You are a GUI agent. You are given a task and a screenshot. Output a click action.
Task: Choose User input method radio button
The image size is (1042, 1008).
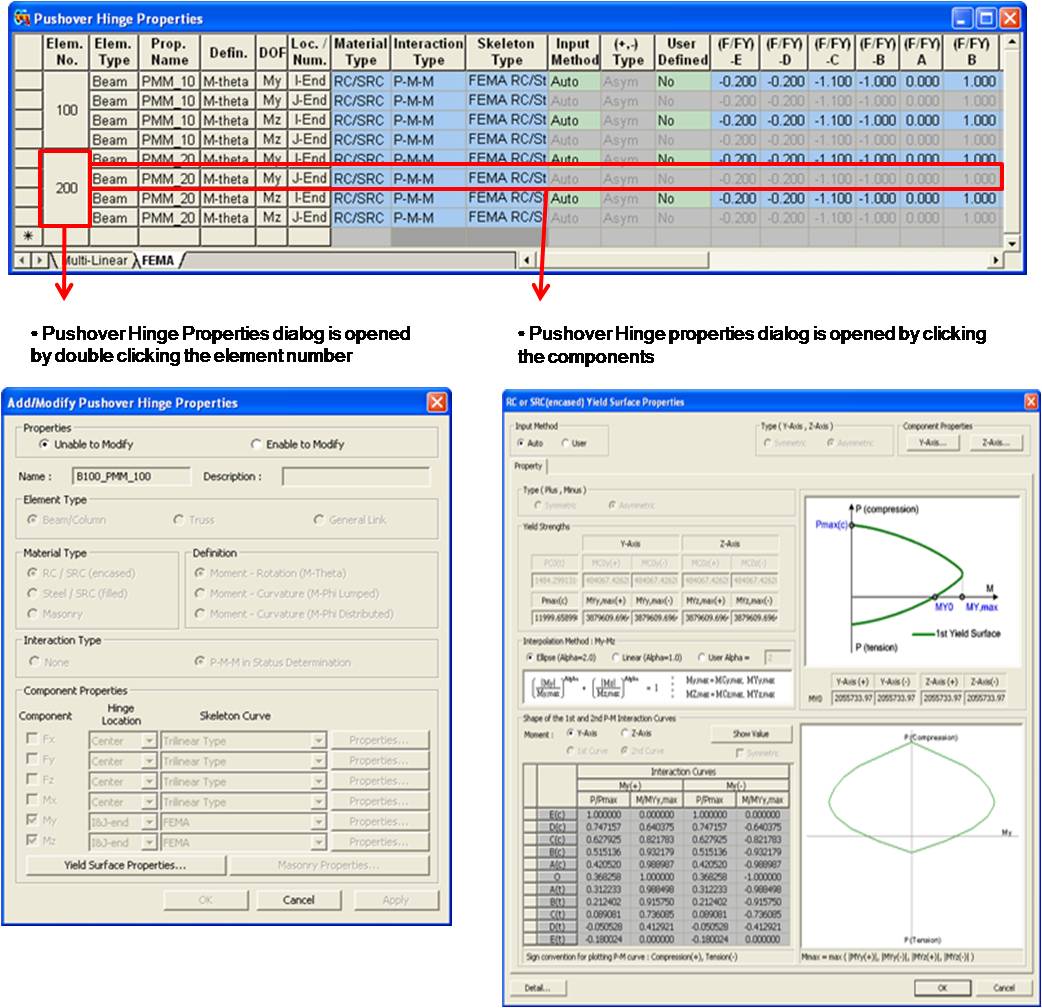[x=566, y=443]
